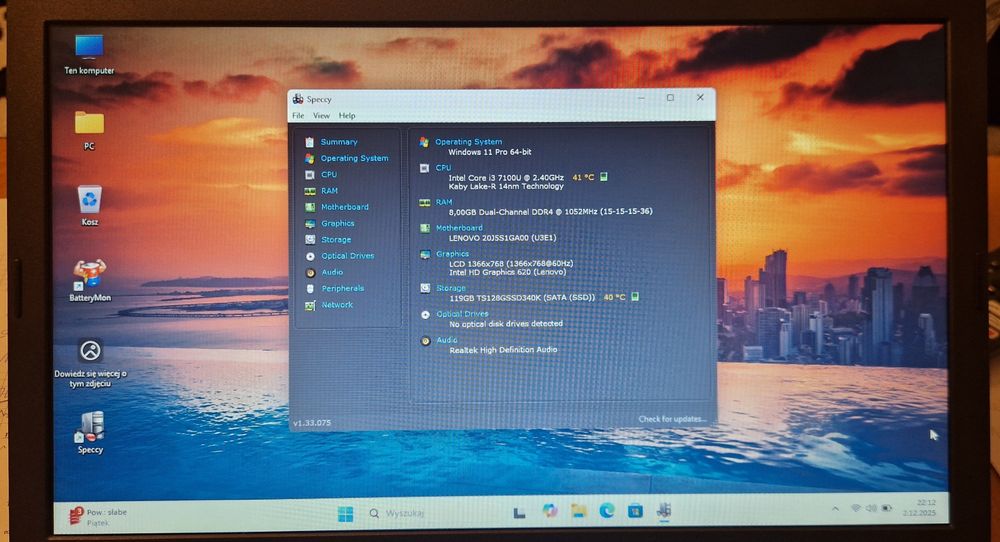Click the 'Windows 11 Pro 64-bit' text
Image resolution: width=1000 pixels, height=542 pixels.
[x=489, y=152]
